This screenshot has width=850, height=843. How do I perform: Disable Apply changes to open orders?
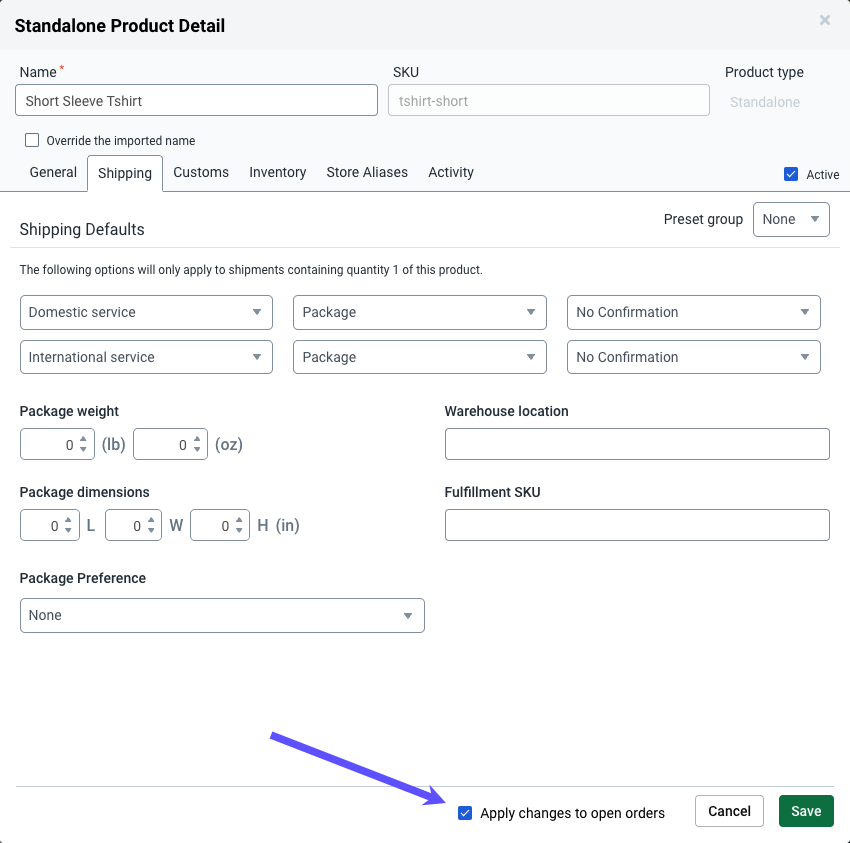coord(465,813)
